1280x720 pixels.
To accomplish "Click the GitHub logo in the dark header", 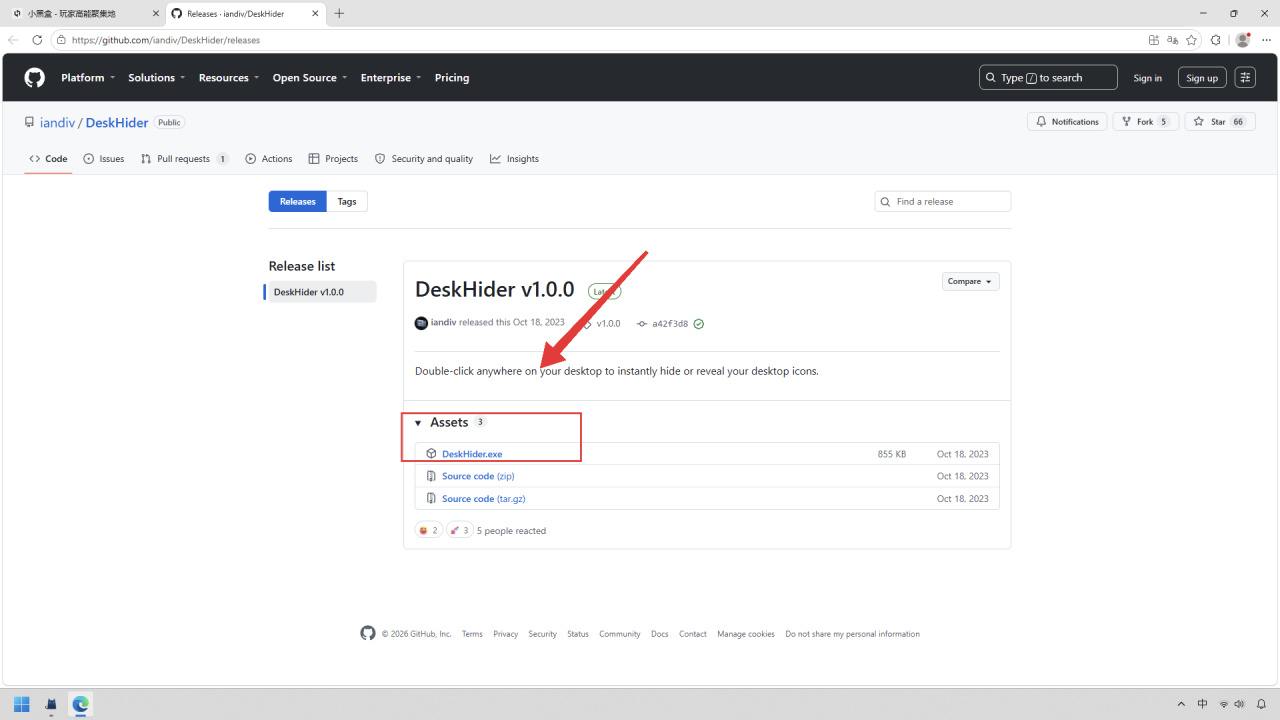I will coord(35,78).
